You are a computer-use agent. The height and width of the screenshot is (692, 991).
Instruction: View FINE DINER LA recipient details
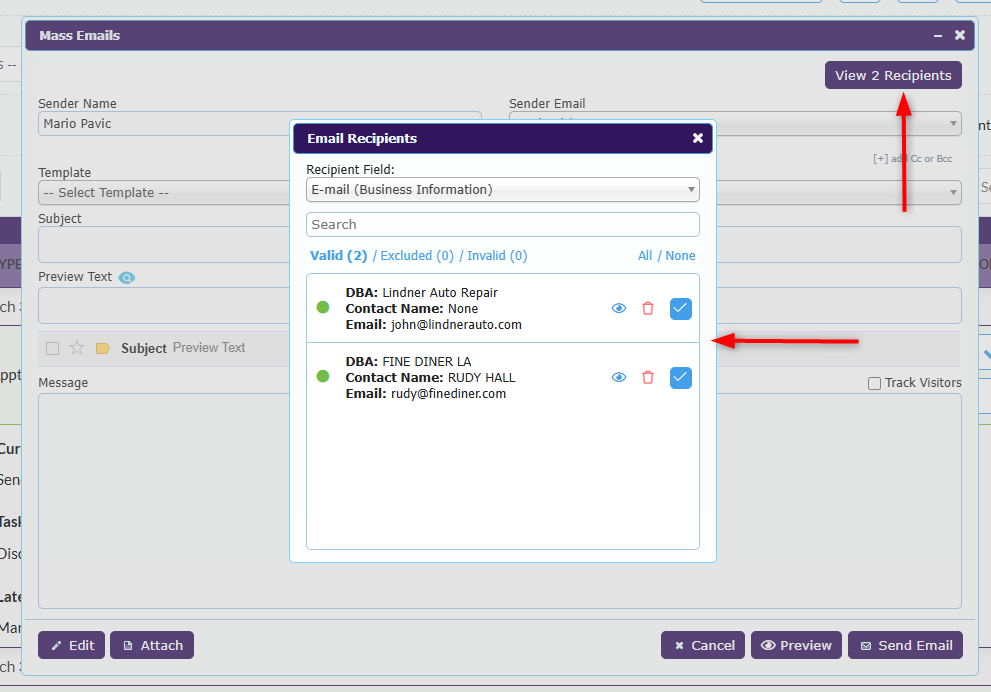(619, 377)
